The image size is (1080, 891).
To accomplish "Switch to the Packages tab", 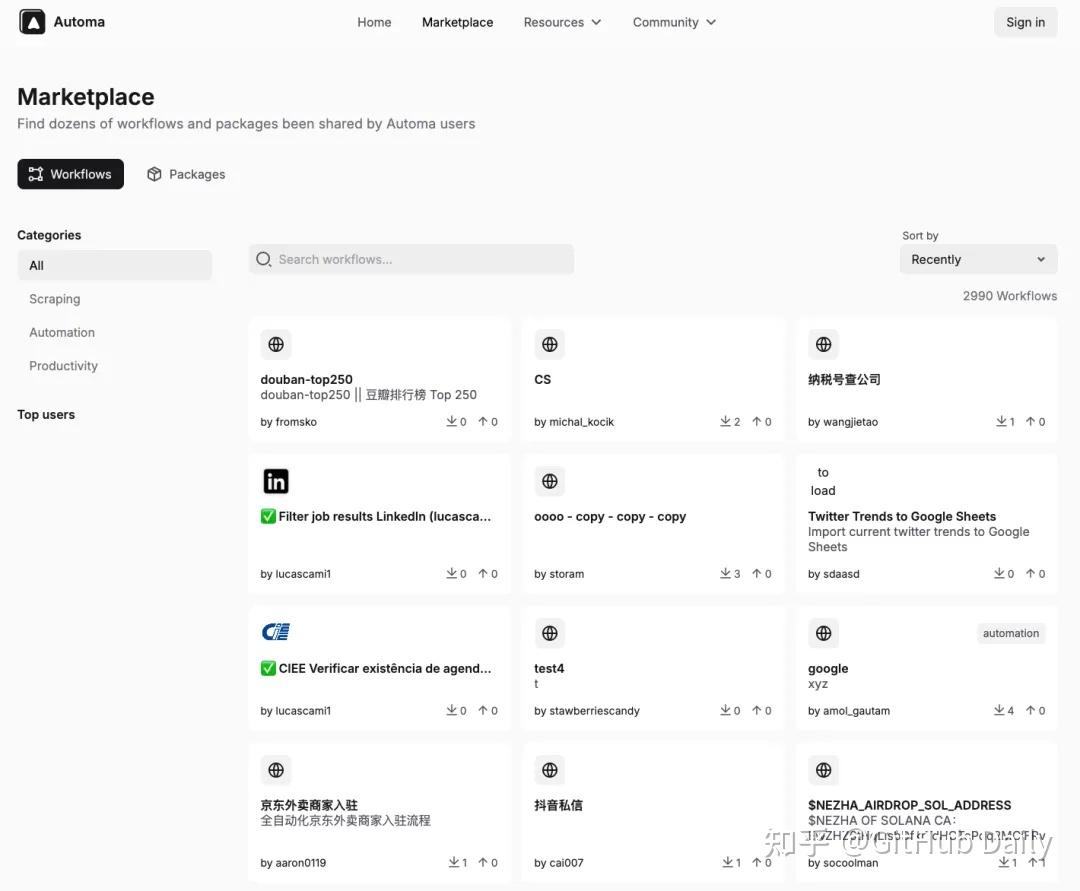I will click(186, 174).
